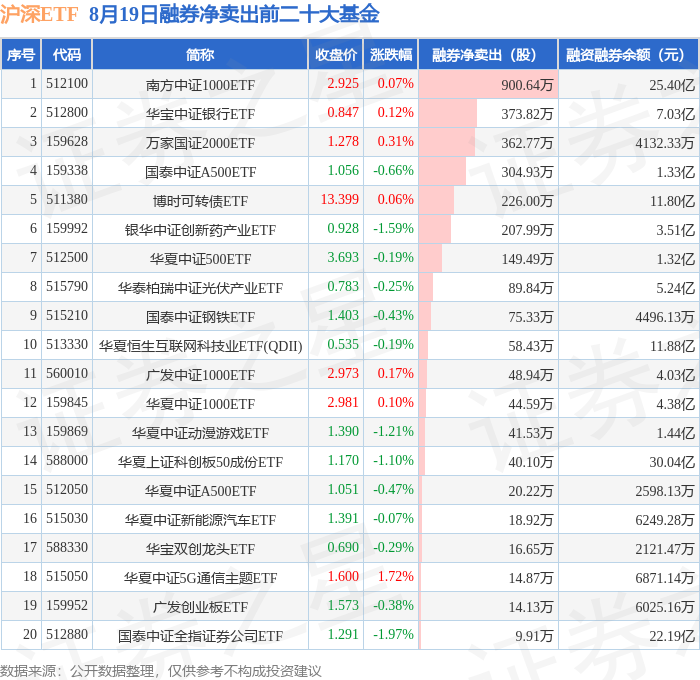
Task: Click the 373.82万 net sell value
Action: [x=527, y=114]
